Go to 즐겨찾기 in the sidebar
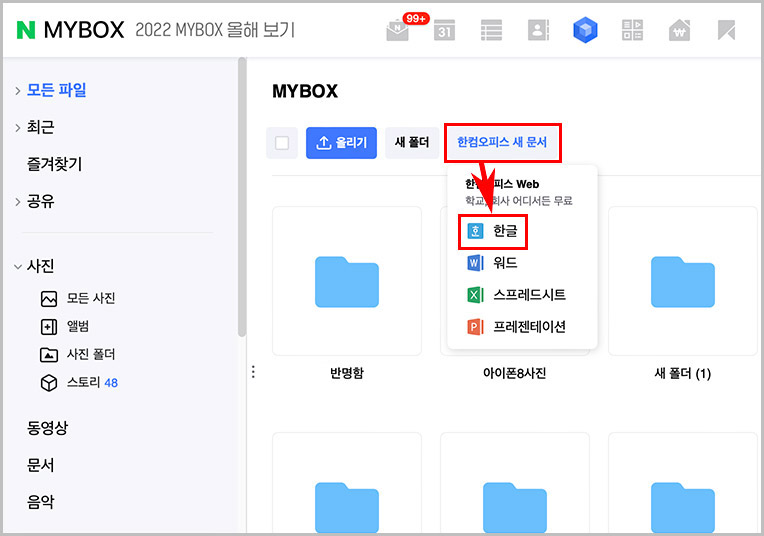 [x=54, y=164]
